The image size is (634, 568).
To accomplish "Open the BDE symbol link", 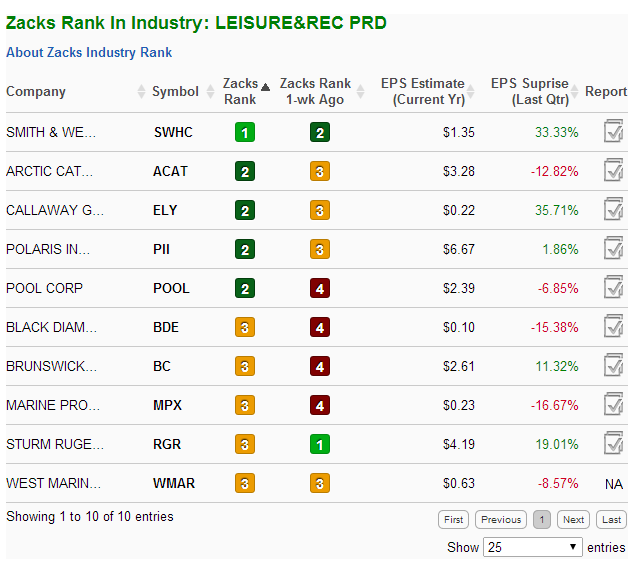I will click(x=166, y=327).
